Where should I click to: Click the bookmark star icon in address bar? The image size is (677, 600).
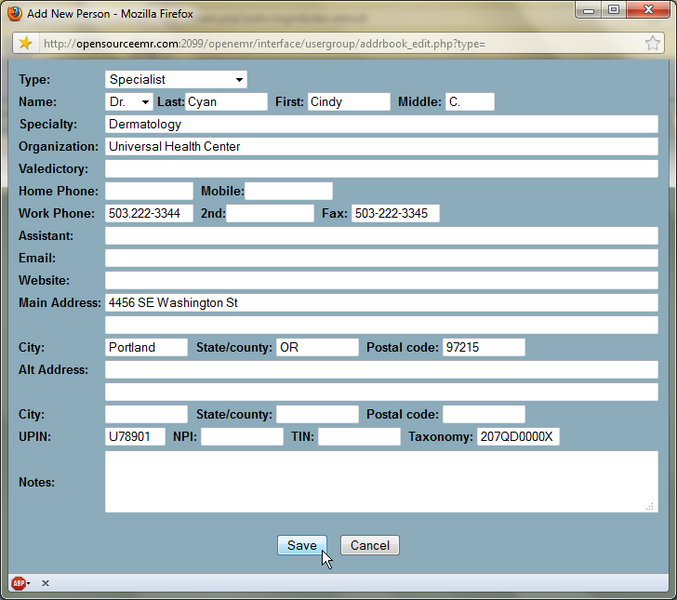click(652, 43)
